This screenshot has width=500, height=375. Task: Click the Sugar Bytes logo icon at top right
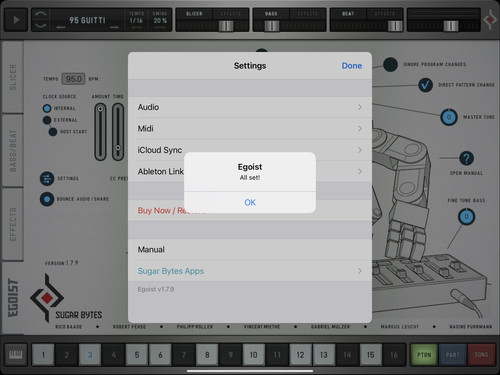[x=490, y=20]
